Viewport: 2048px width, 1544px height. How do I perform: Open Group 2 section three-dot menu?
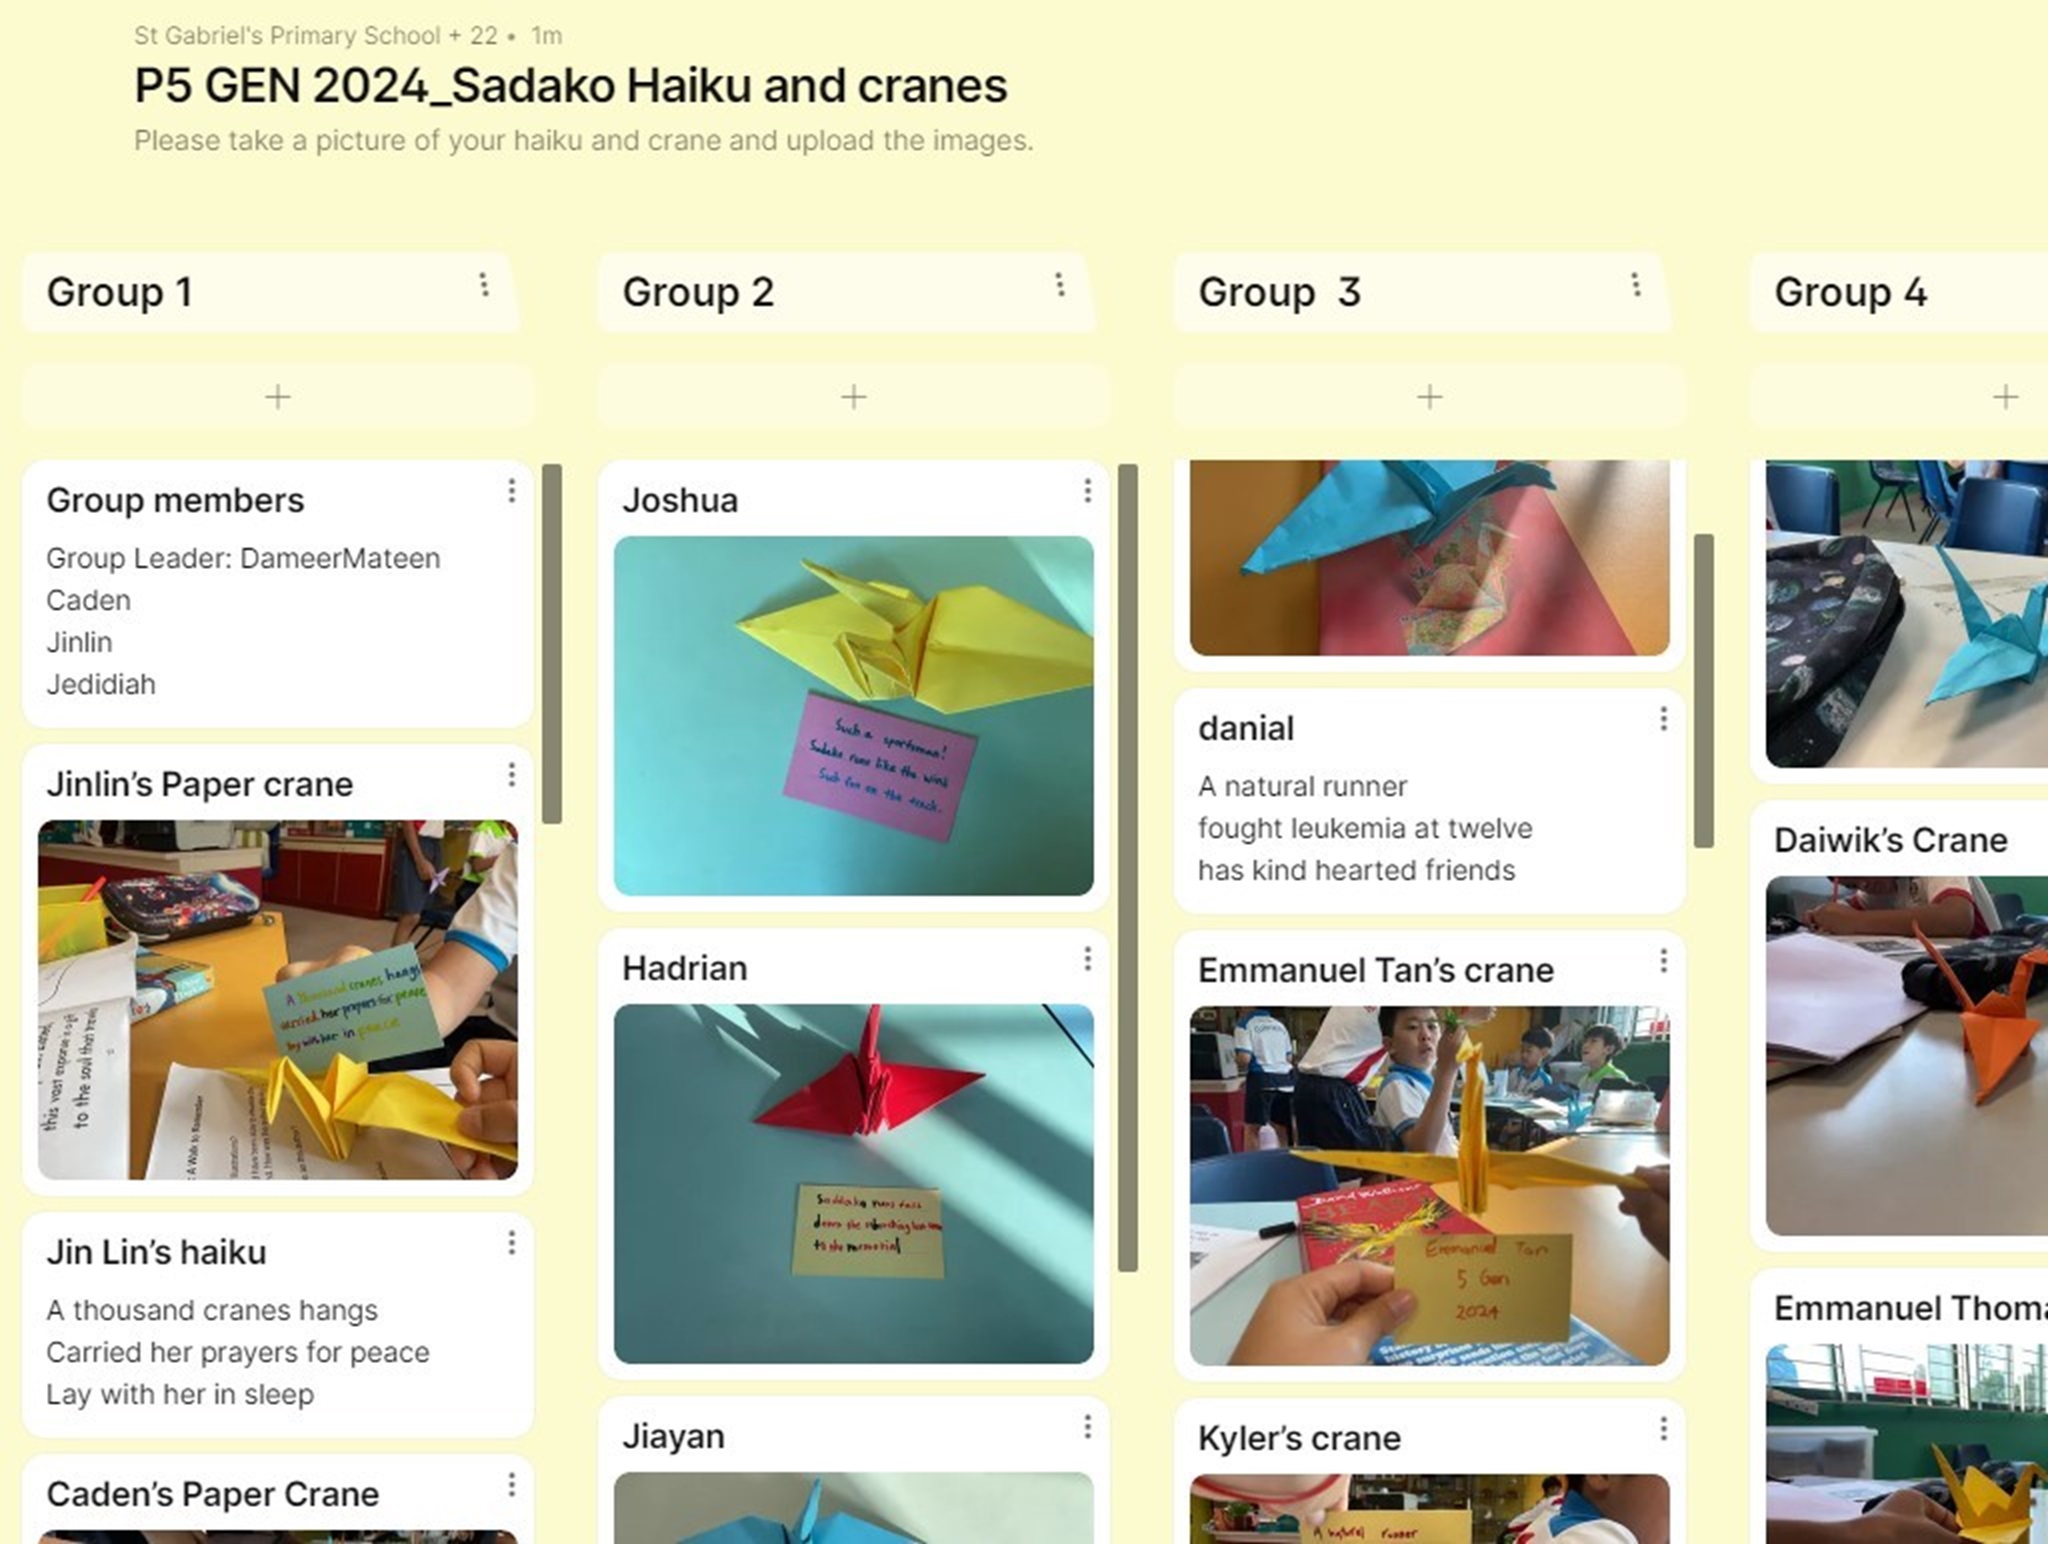[x=1060, y=285]
